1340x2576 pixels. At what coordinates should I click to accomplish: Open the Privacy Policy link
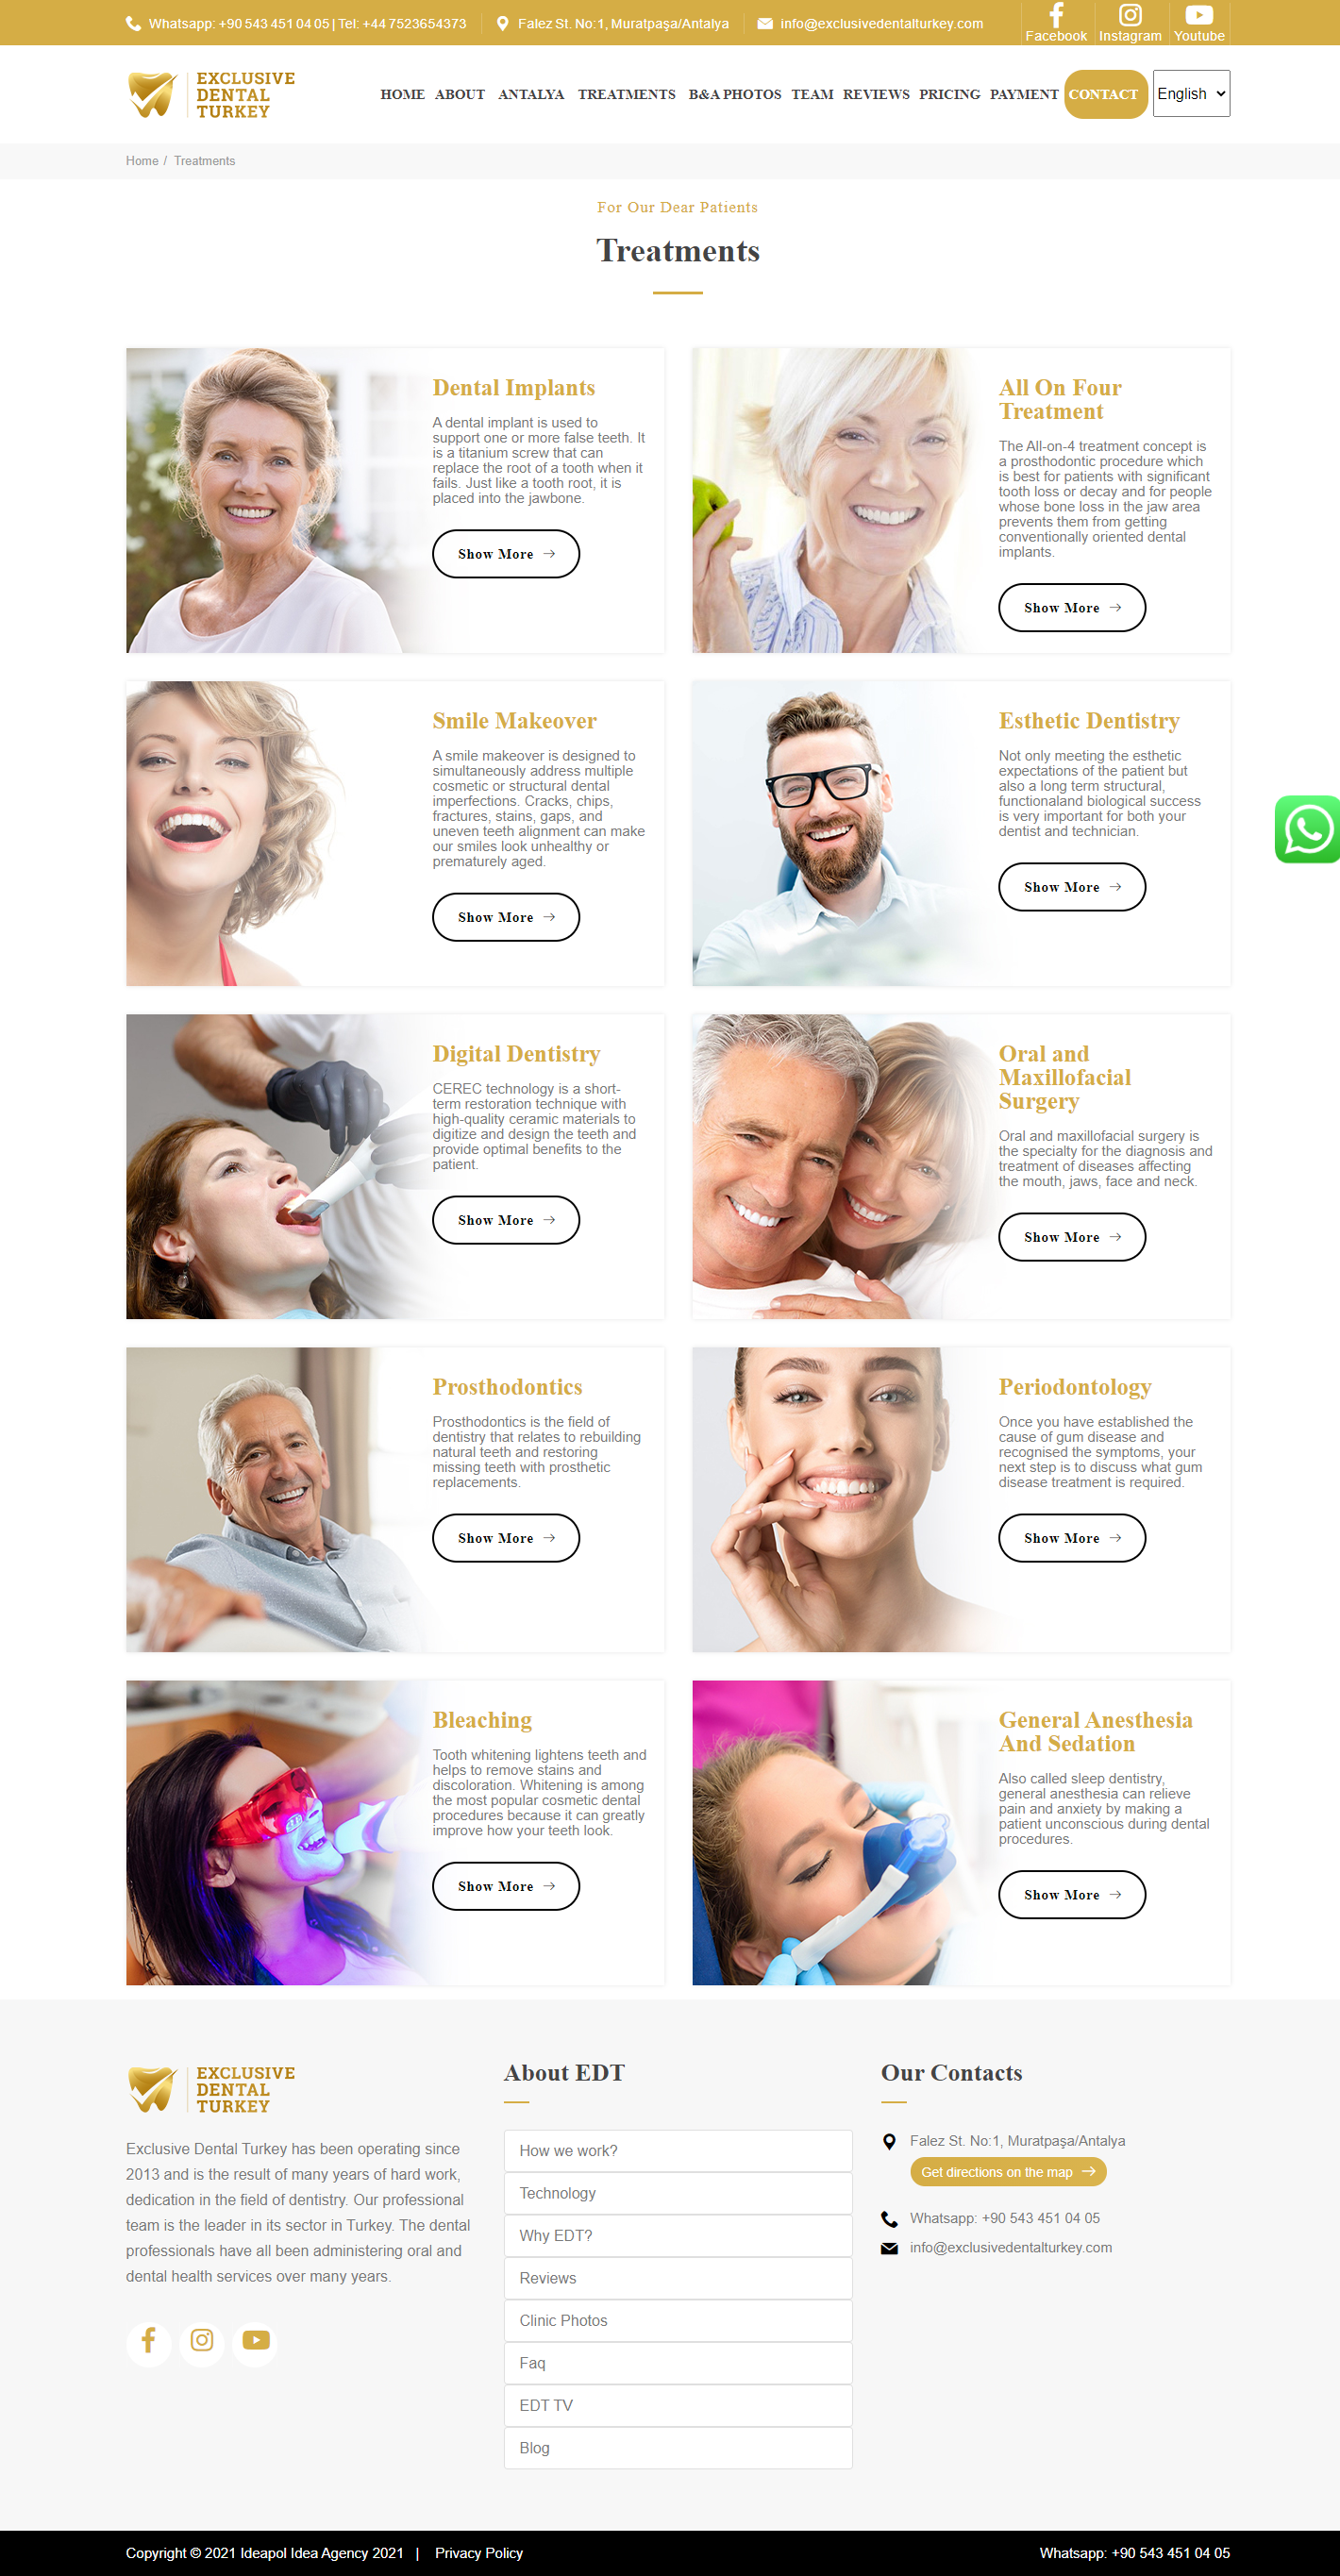pyautogui.click(x=478, y=2553)
